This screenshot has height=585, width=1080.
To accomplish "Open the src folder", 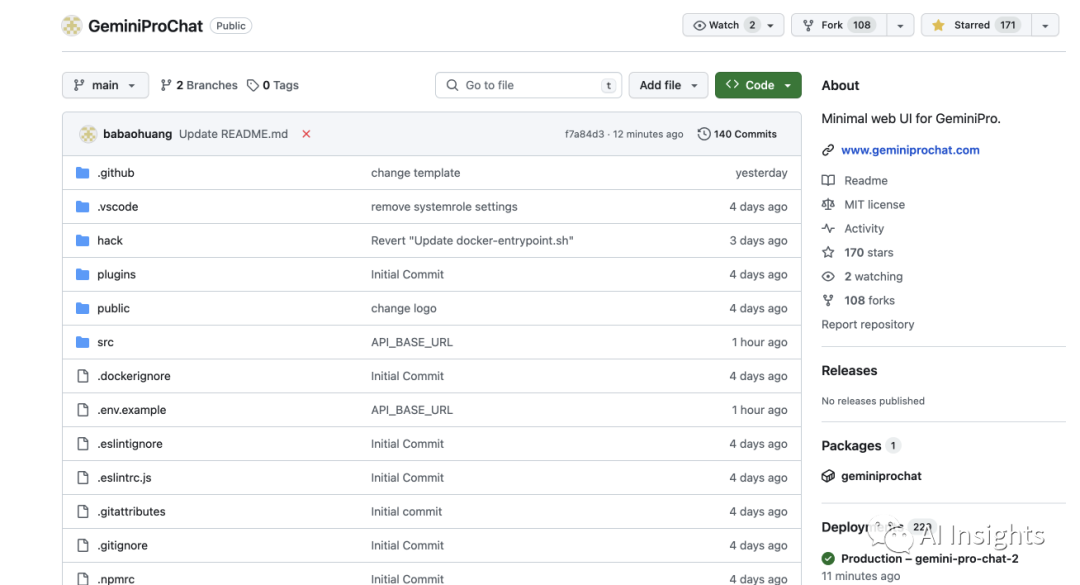I will (x=105, y=342).
